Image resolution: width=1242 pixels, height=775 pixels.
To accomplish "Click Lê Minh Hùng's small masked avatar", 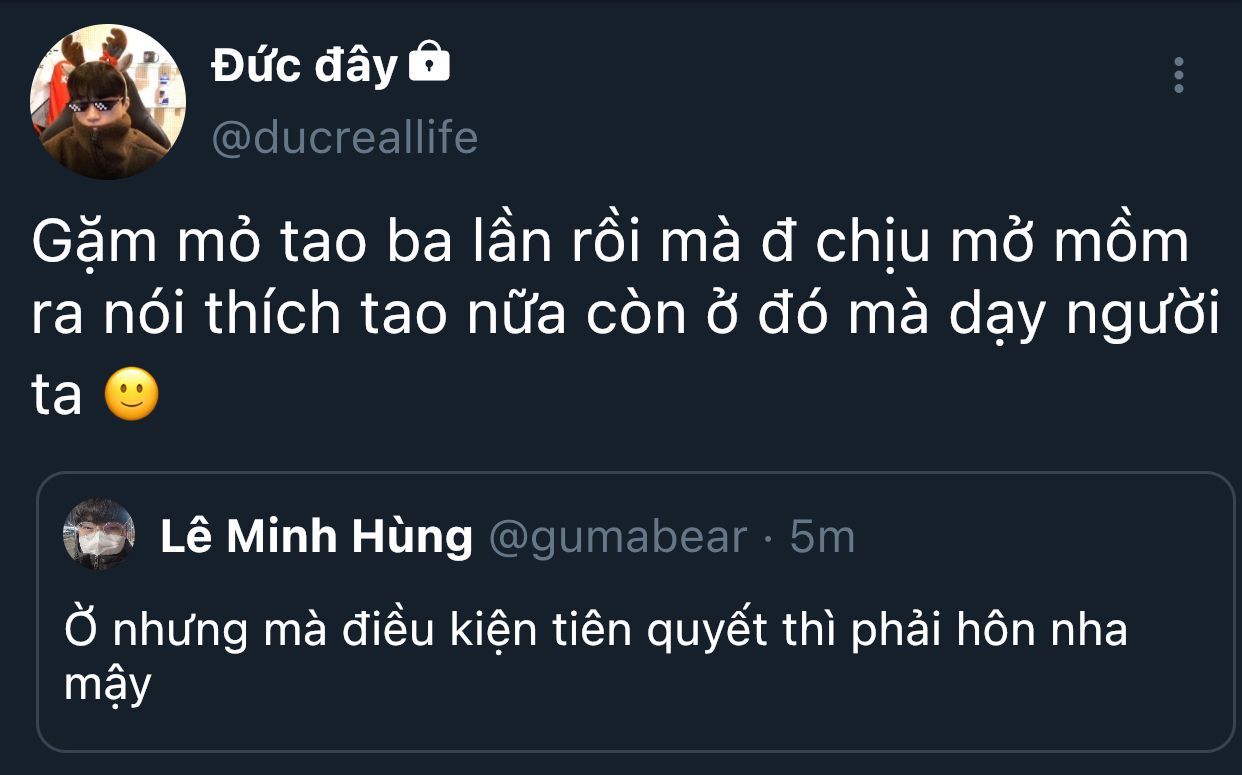I will (x=99, y=535).
